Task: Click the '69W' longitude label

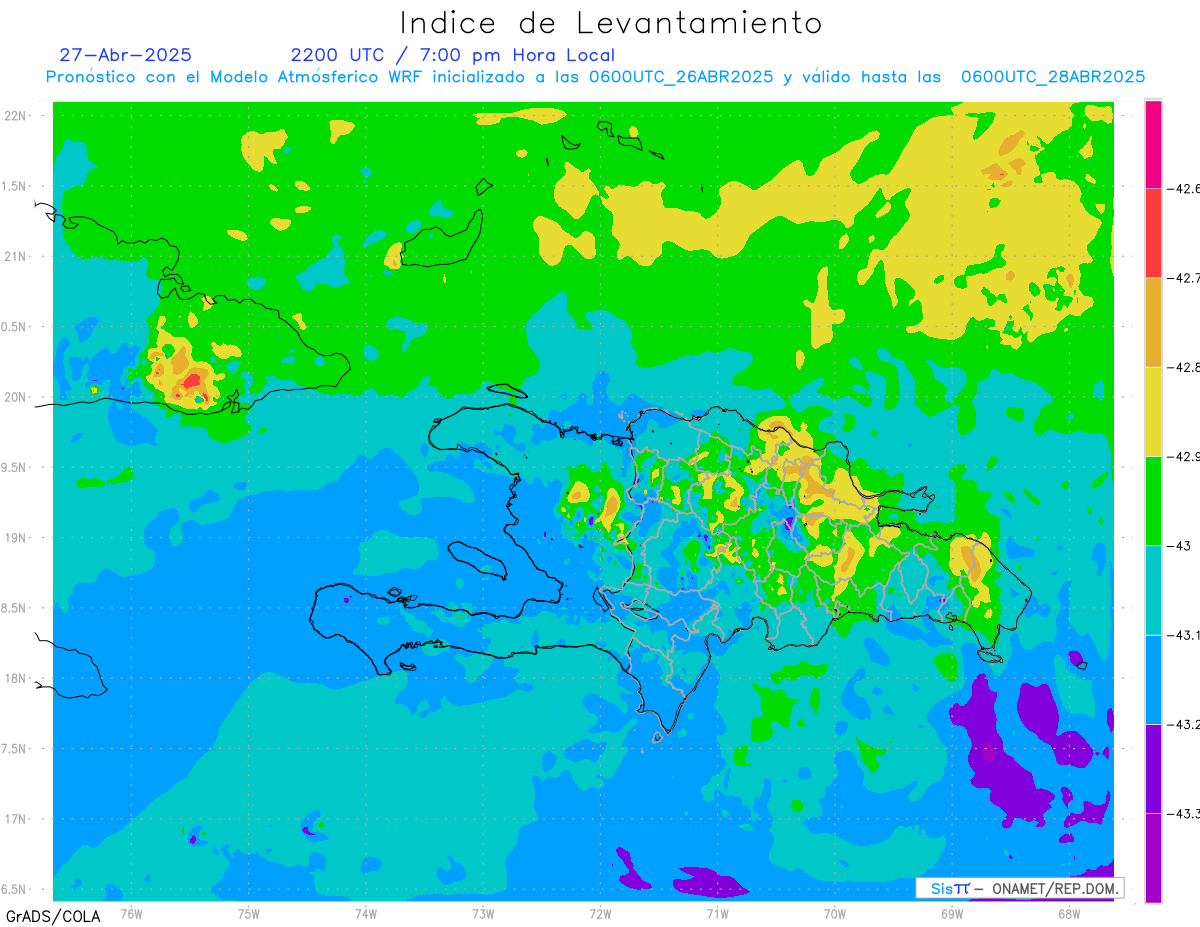Action: [952, 913]
